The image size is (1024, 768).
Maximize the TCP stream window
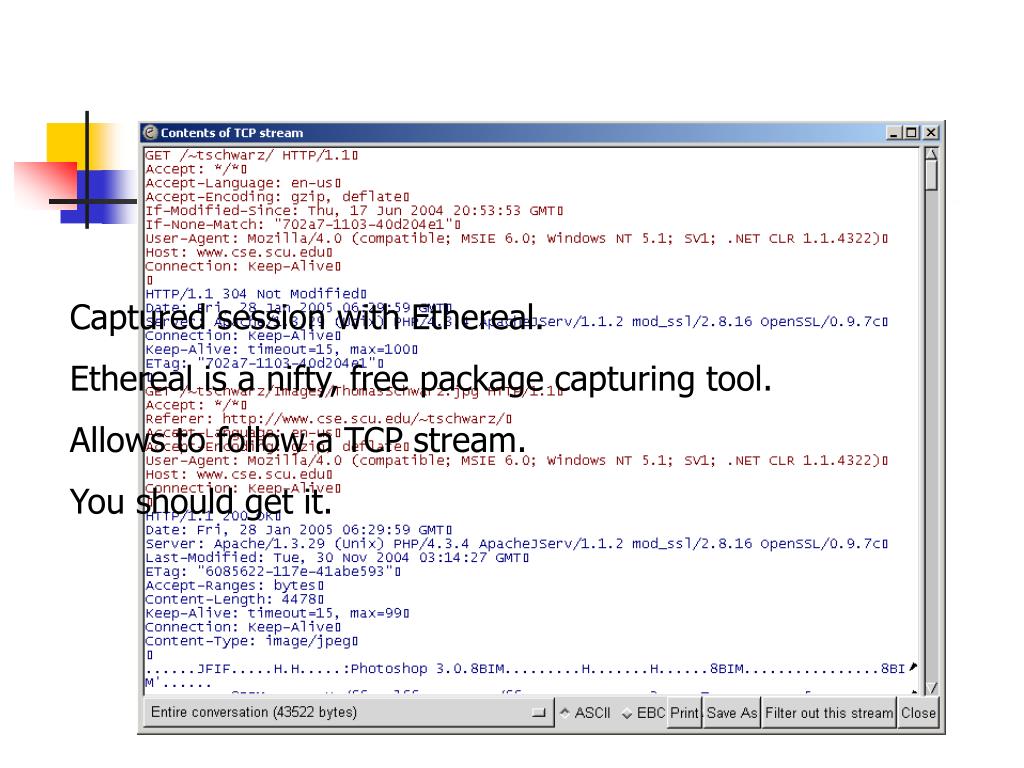coord(910,133)
